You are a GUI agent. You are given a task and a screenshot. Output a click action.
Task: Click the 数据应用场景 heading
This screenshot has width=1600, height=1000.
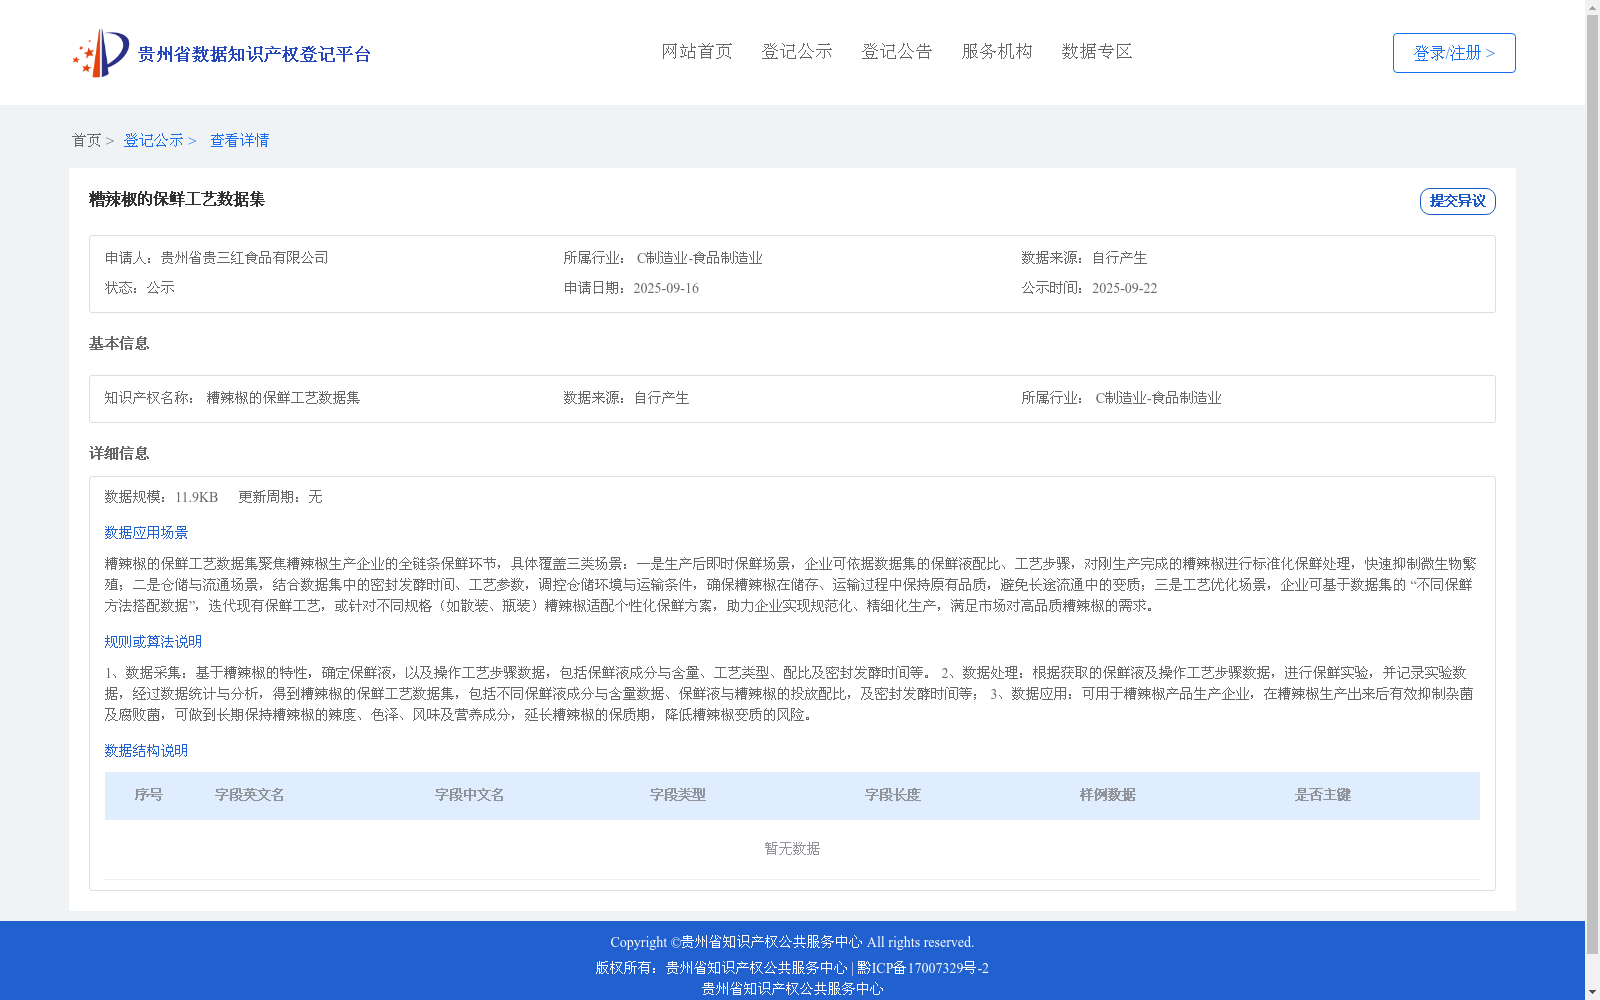pyautogui.click(x=146, y=533)
